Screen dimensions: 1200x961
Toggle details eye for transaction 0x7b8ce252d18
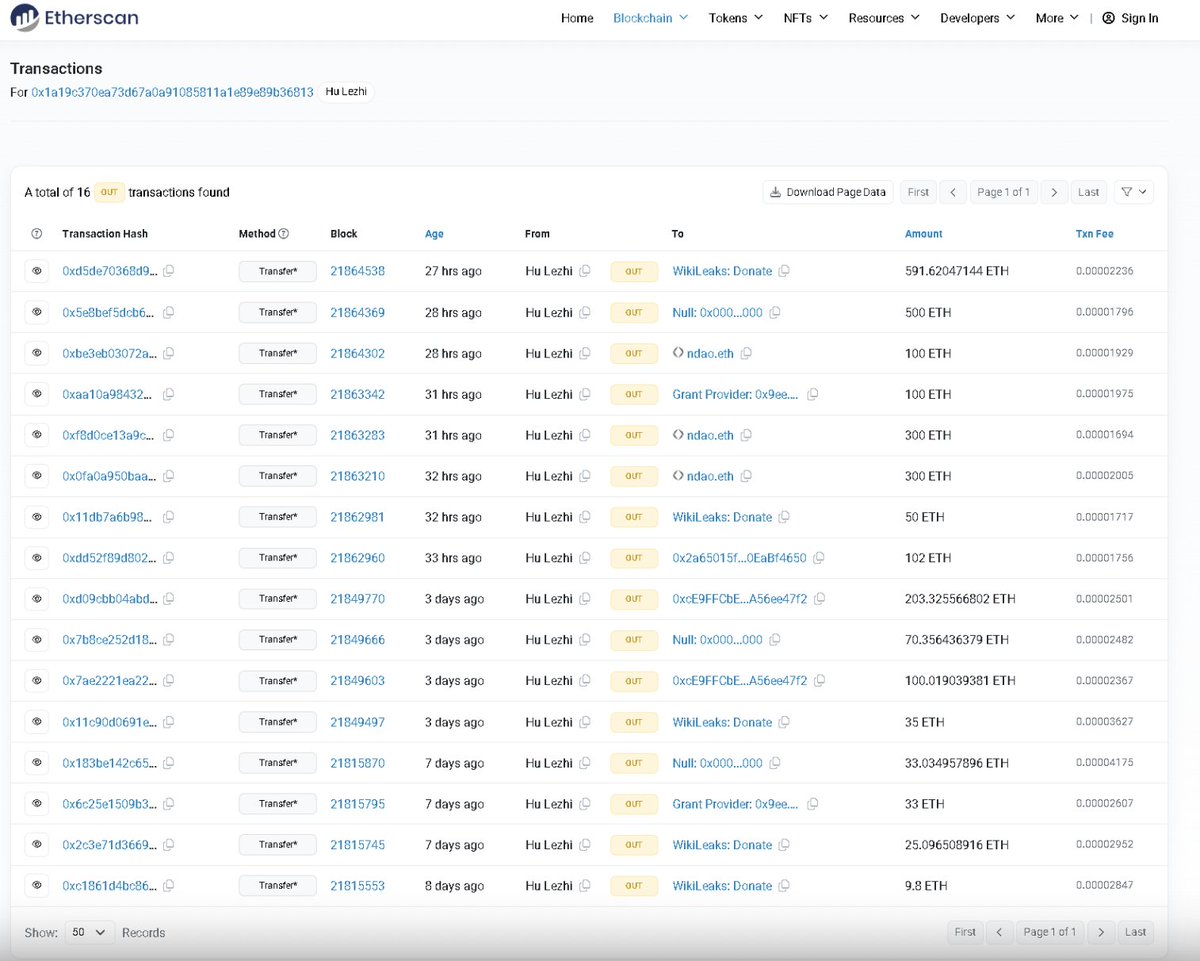(x=37, y=640)
